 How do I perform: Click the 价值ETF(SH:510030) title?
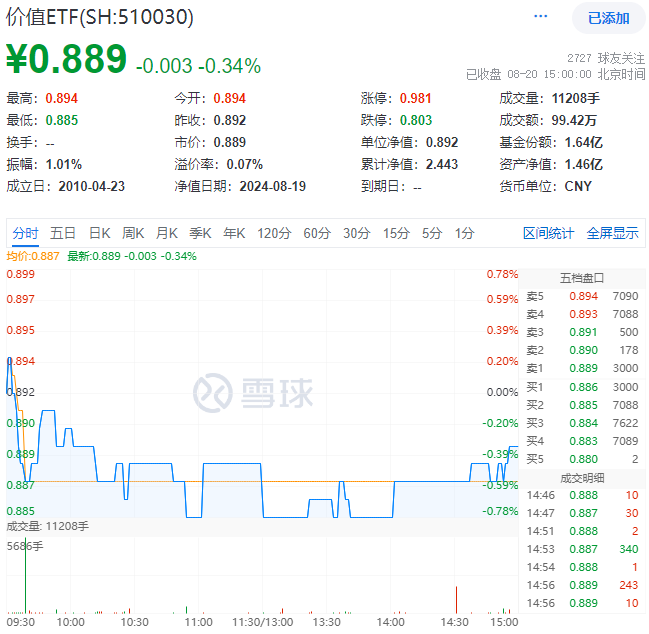(x=100, y=17)
